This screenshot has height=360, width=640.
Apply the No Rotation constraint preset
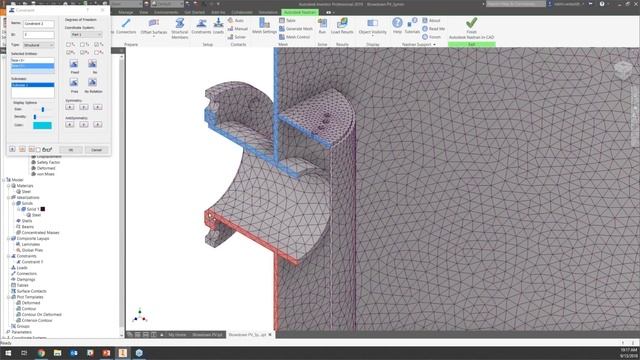[x=93, y=83]
